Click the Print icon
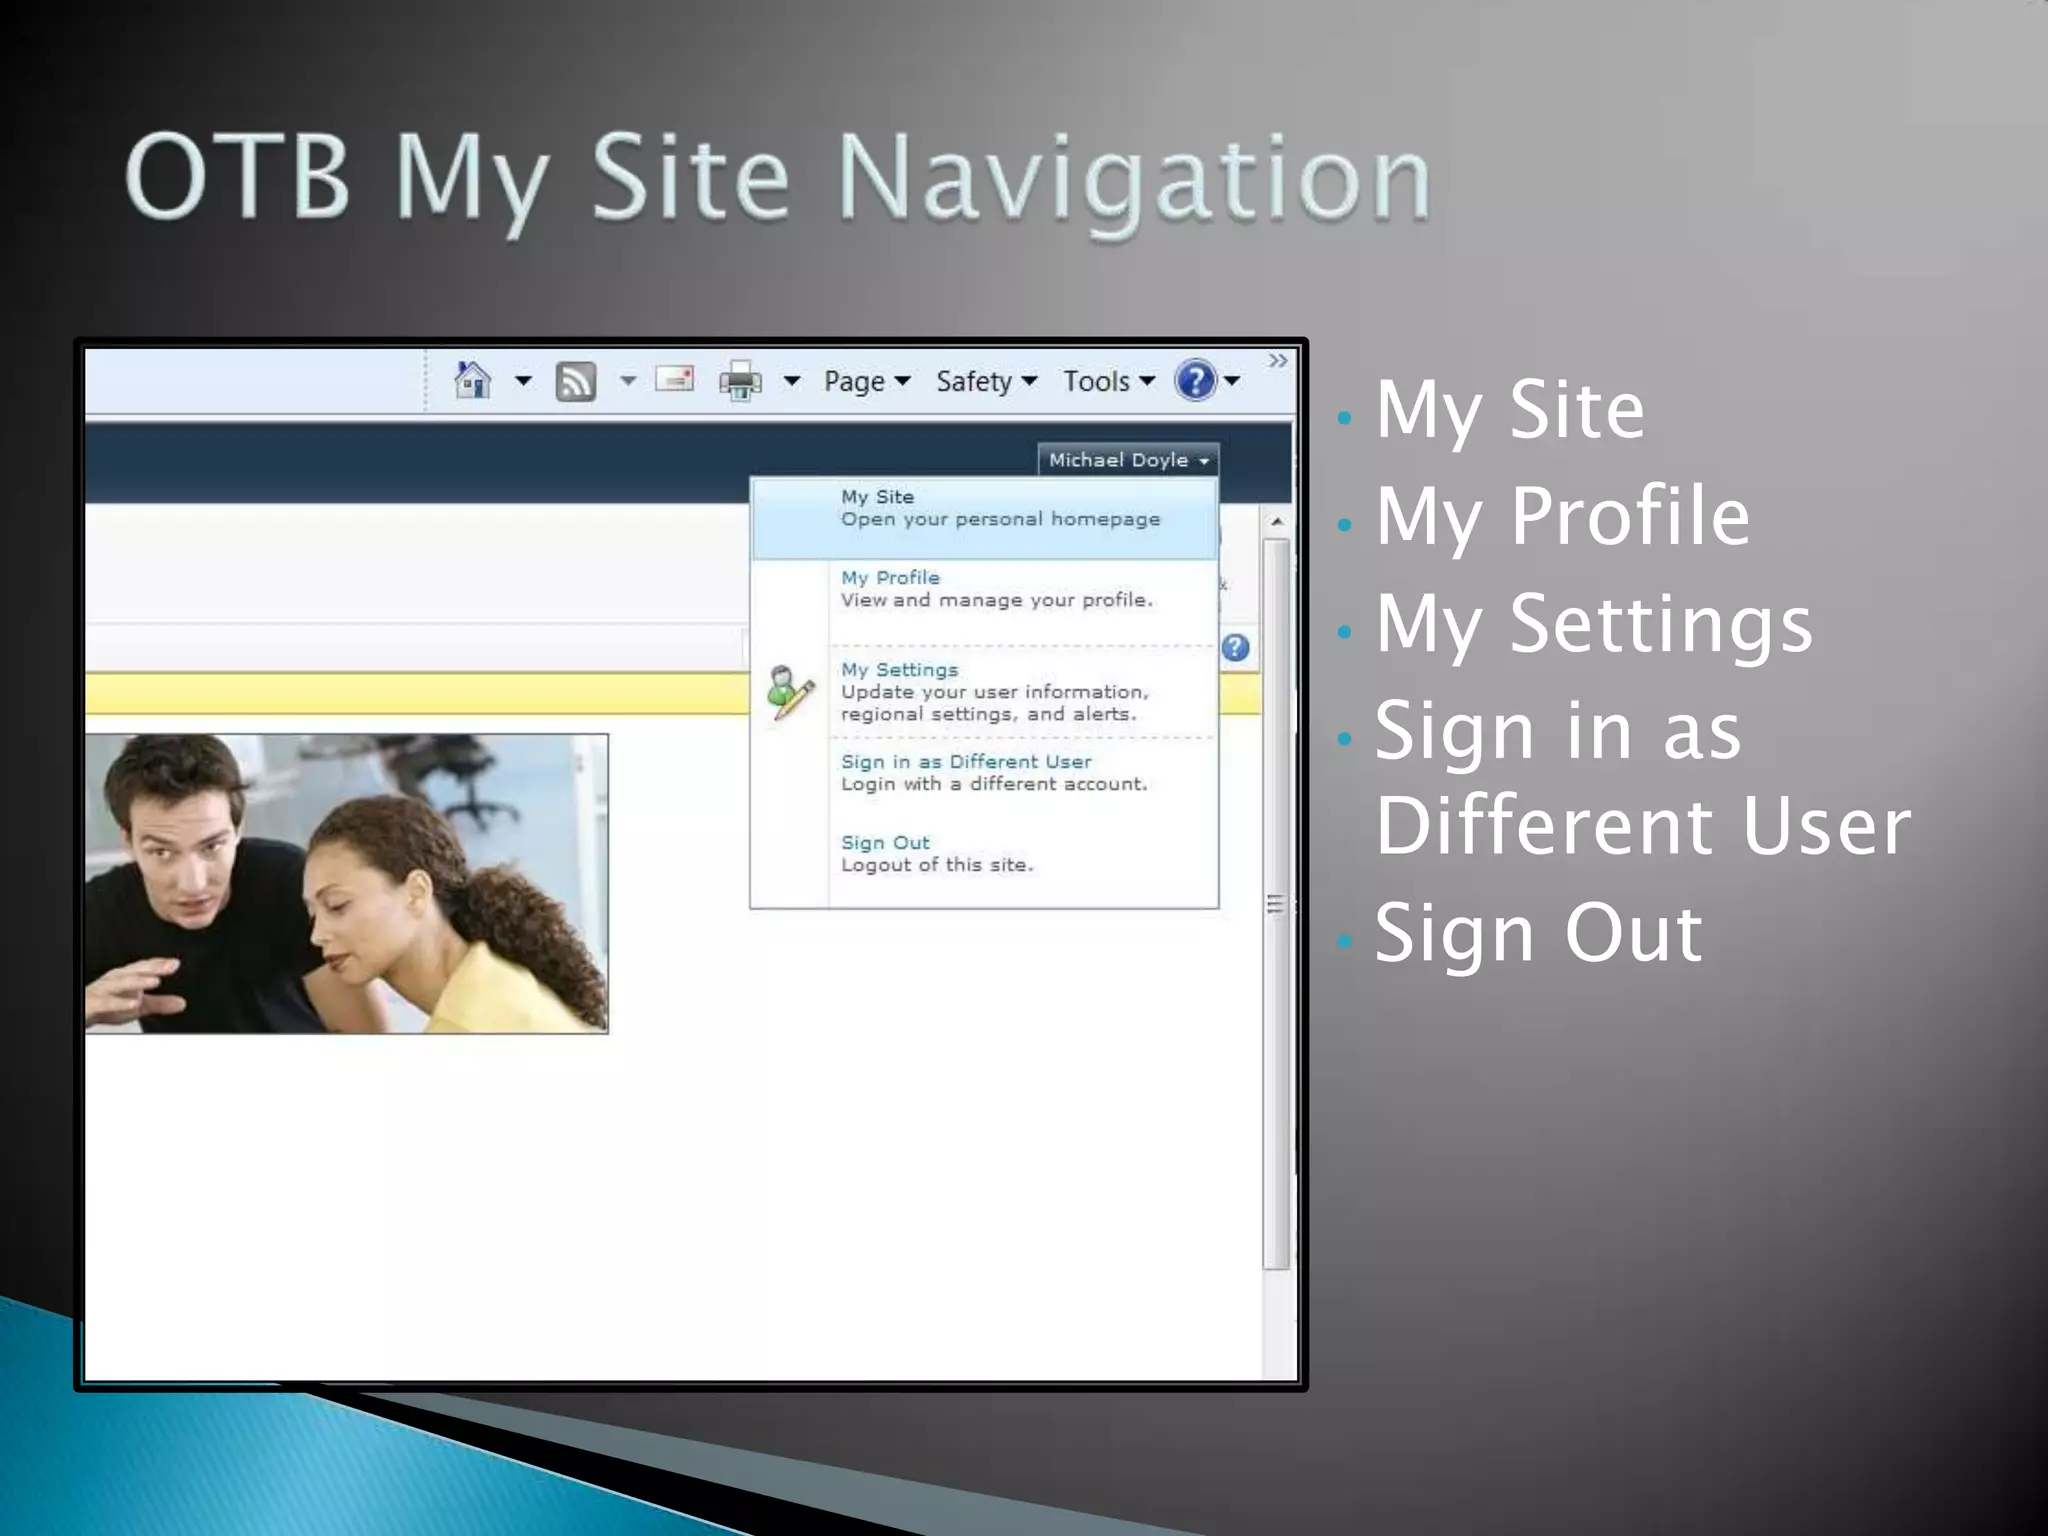This screenshot has height=1536, width=2048. tap(740, 381)
